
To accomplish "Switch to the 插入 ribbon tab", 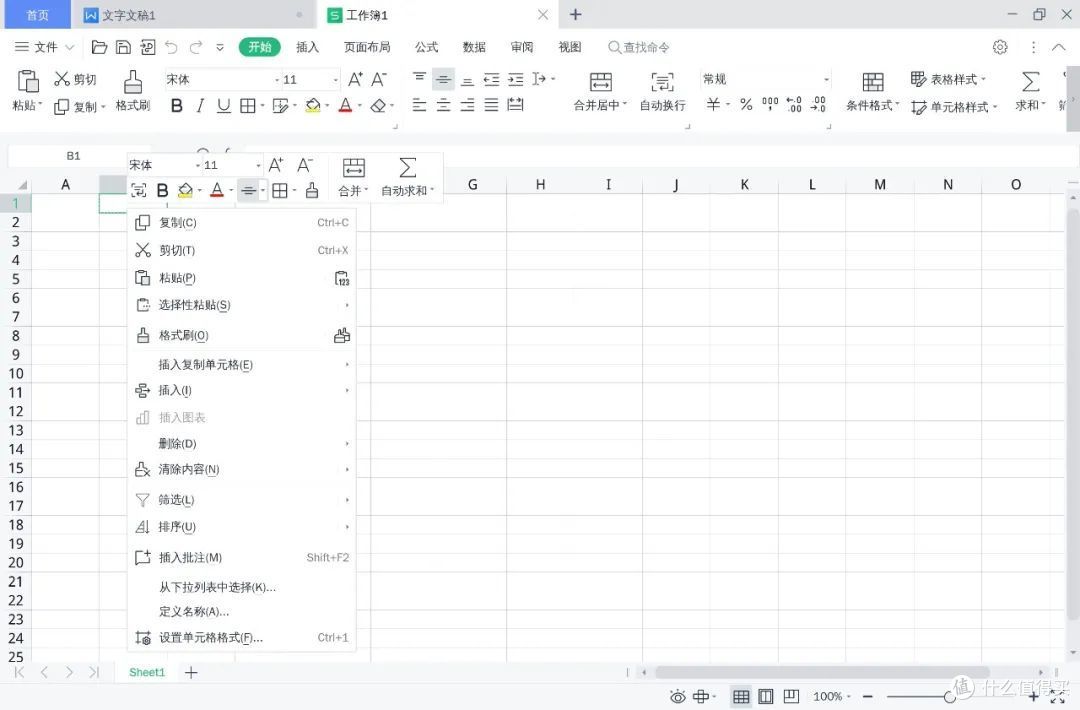I will click(307, 47).
